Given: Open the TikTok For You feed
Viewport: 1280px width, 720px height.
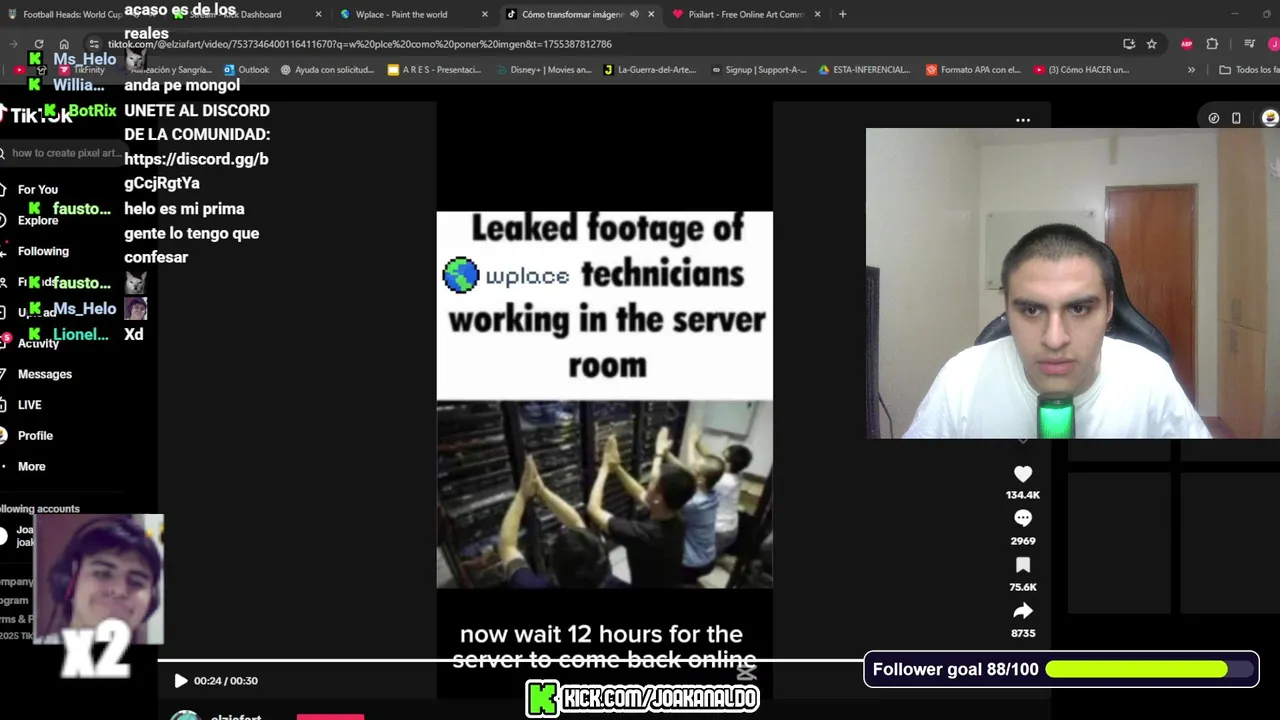Looking at the screenshot, I should (x=38, y=189).
